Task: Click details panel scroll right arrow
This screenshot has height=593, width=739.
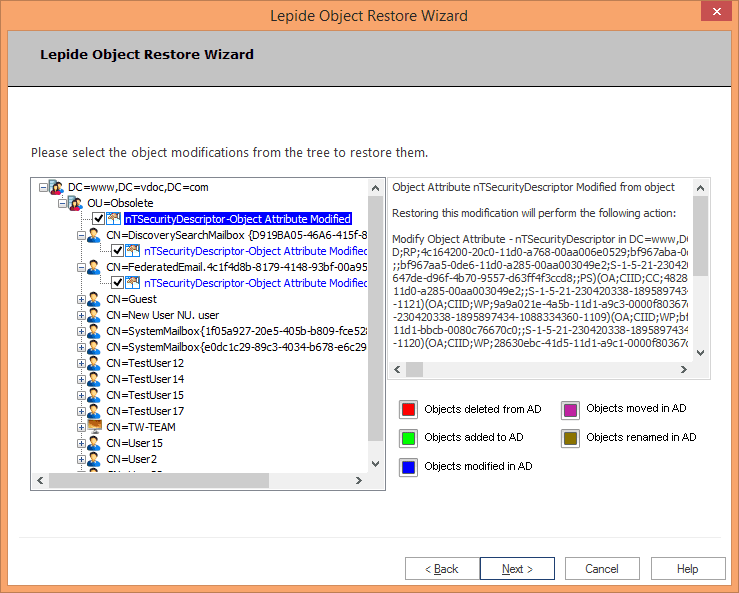Action: [x=683, y=370]
